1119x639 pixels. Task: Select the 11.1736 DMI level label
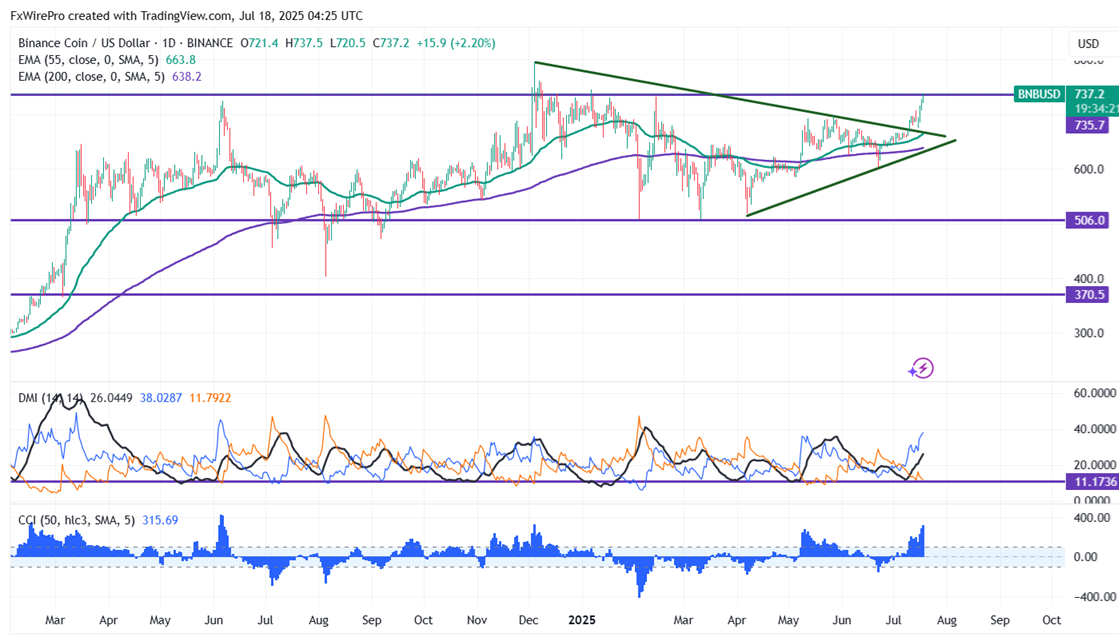(1093, 482)
